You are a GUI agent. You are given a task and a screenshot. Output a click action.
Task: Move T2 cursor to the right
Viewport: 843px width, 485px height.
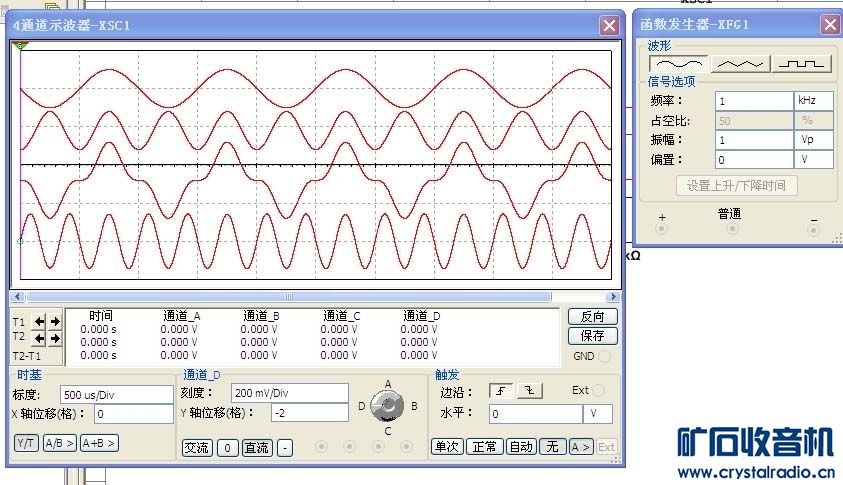pos(55,338)
